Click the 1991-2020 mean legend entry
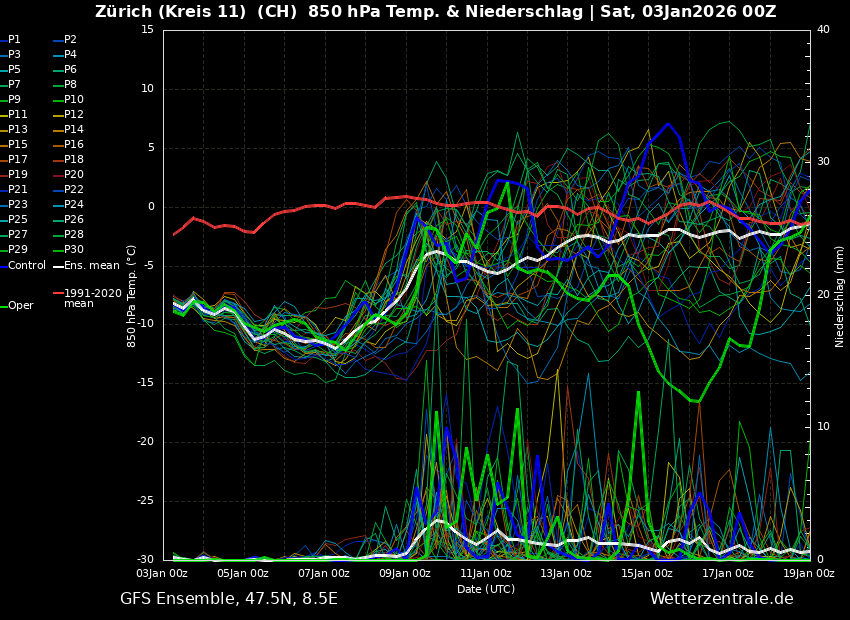Viewport: 850px width, 620px height. coord(92,298)
